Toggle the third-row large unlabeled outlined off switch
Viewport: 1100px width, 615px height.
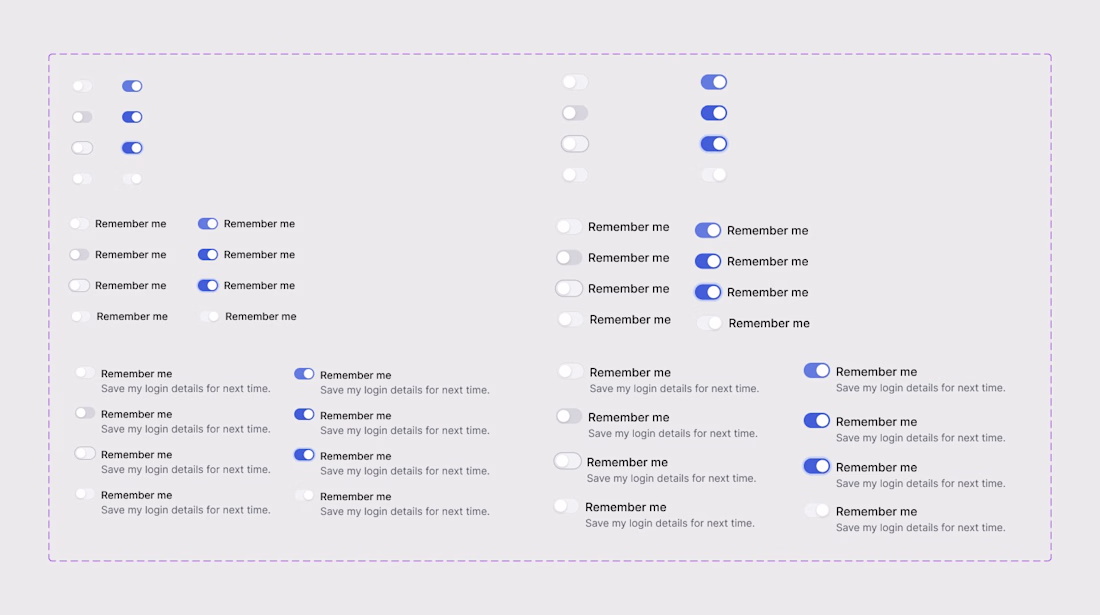point(575,144)
